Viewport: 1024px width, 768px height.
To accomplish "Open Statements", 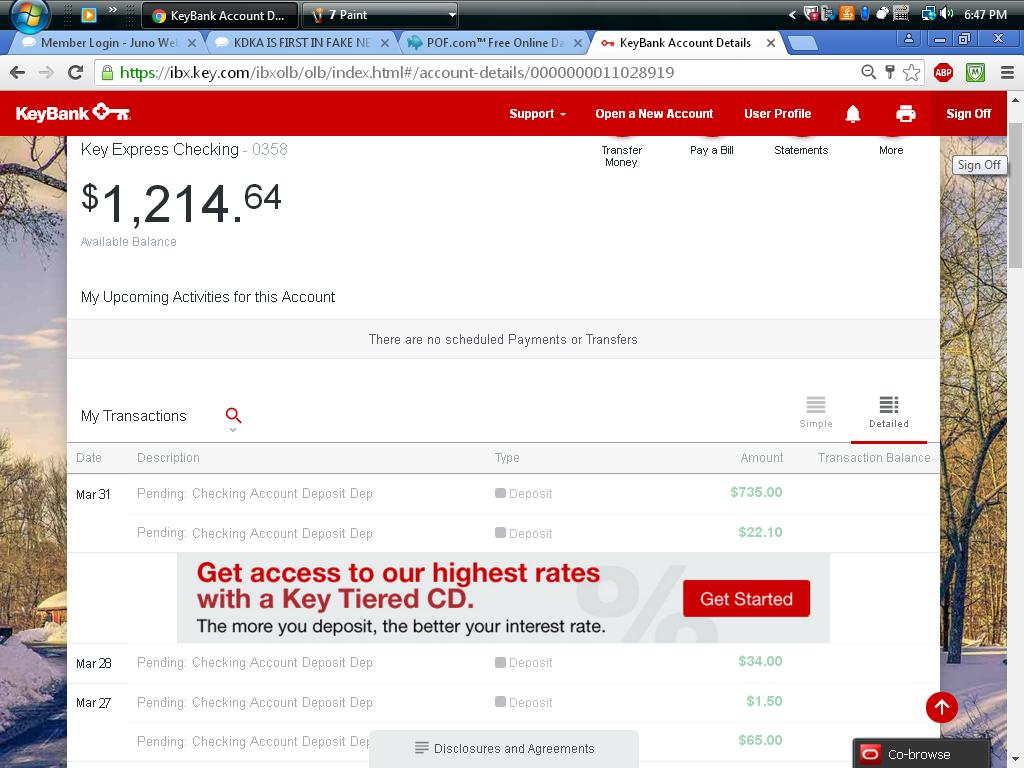I will tap(801, 150).
